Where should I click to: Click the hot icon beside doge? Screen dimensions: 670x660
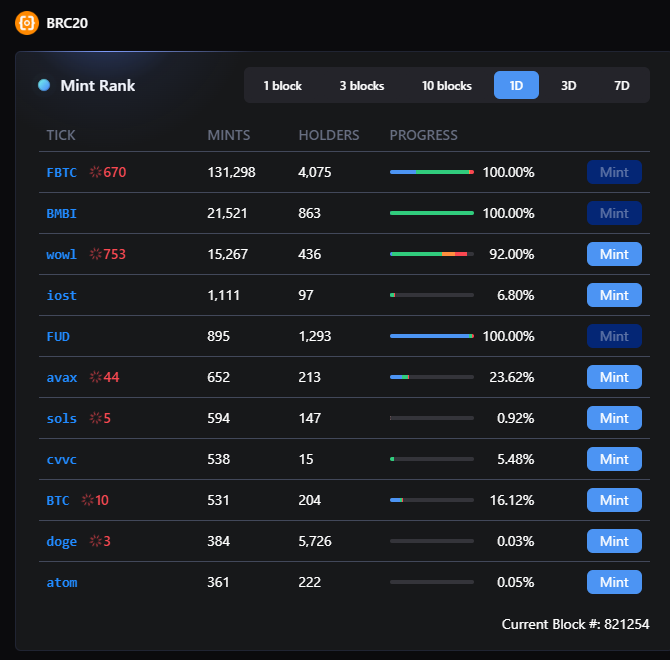tap(96, 541)
